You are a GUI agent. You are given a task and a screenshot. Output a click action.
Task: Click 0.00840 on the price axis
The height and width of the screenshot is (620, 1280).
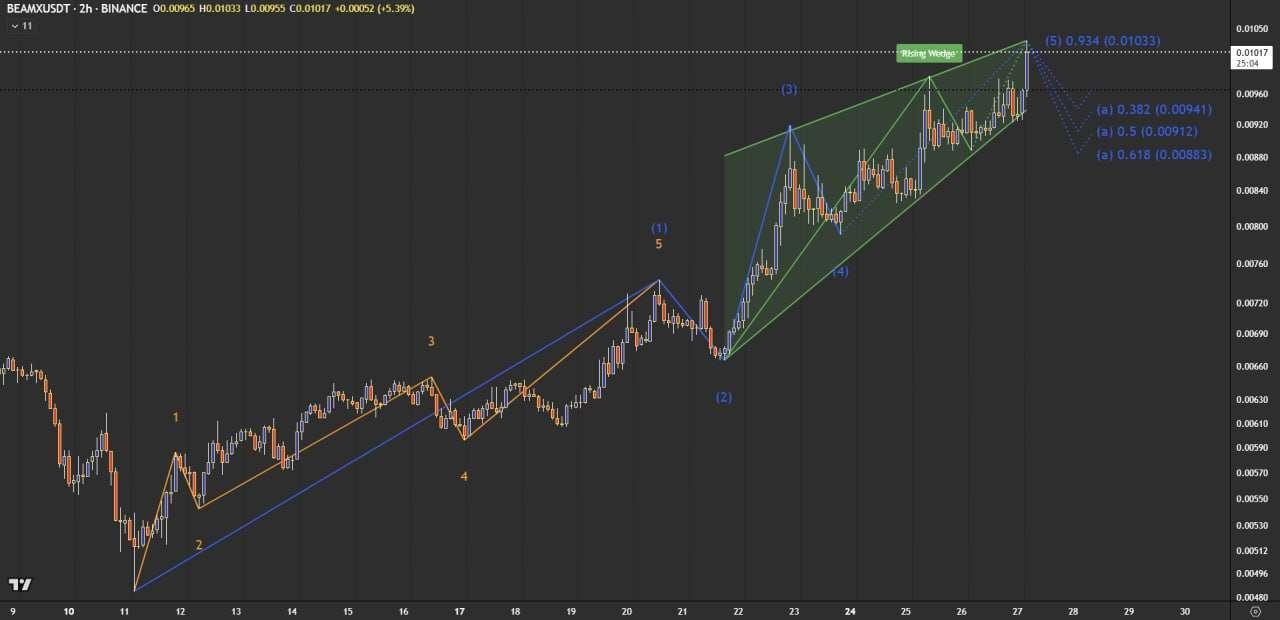click(1252, 191)
